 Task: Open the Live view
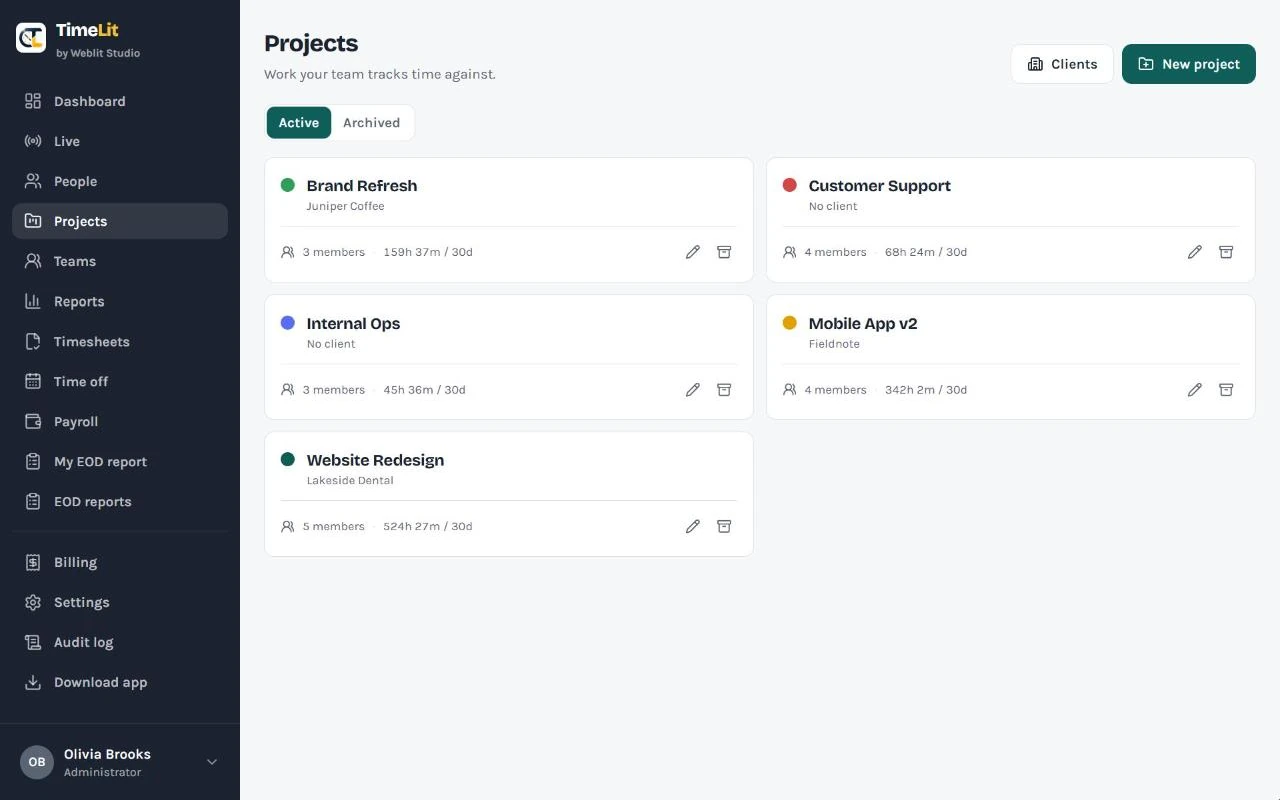click(x=120, y=141)
